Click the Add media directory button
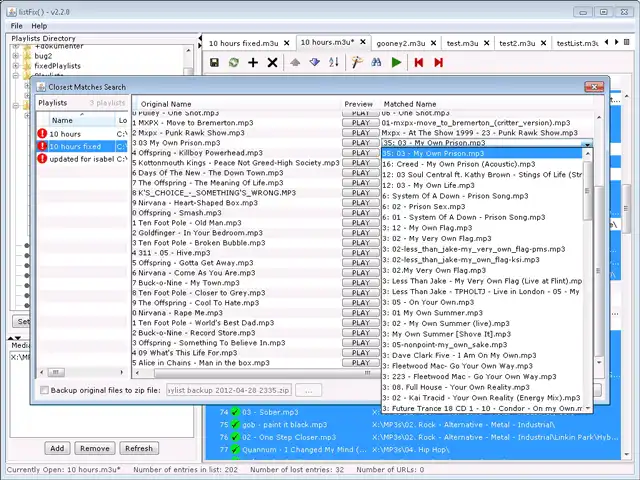640x480 pixels. 57,448
